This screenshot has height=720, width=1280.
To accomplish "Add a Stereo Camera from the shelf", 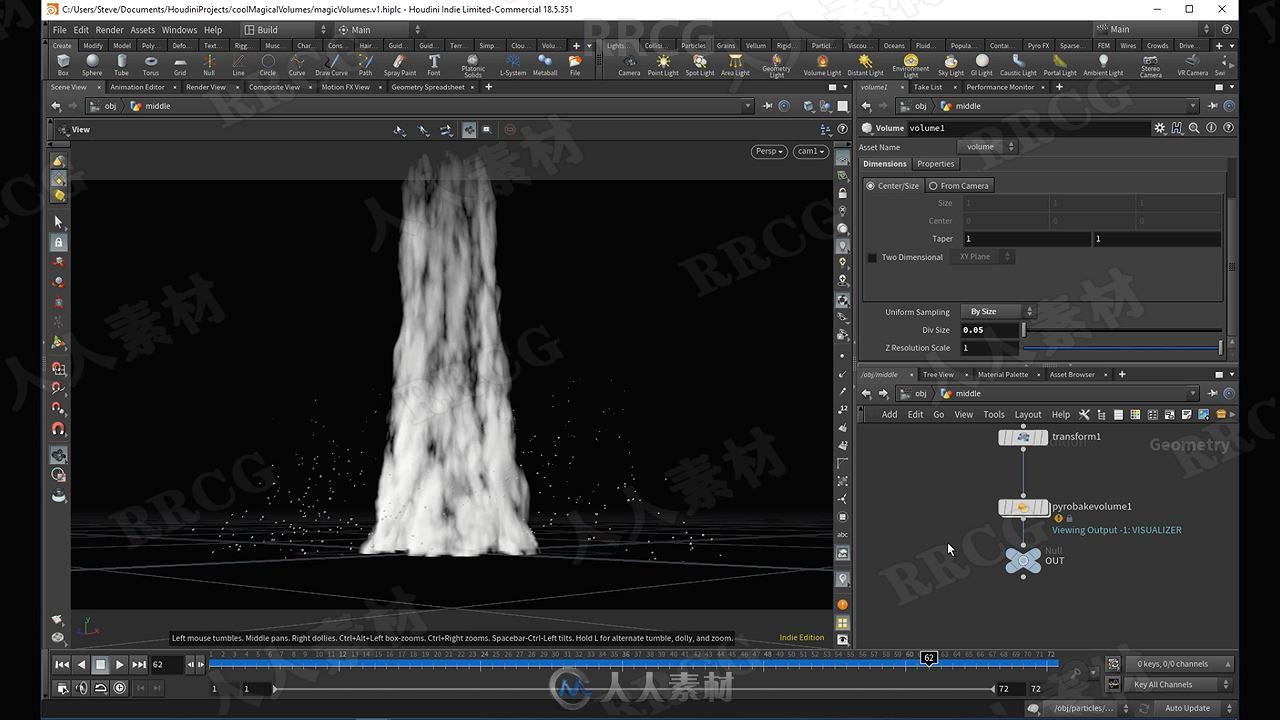I will point(1151,66).
